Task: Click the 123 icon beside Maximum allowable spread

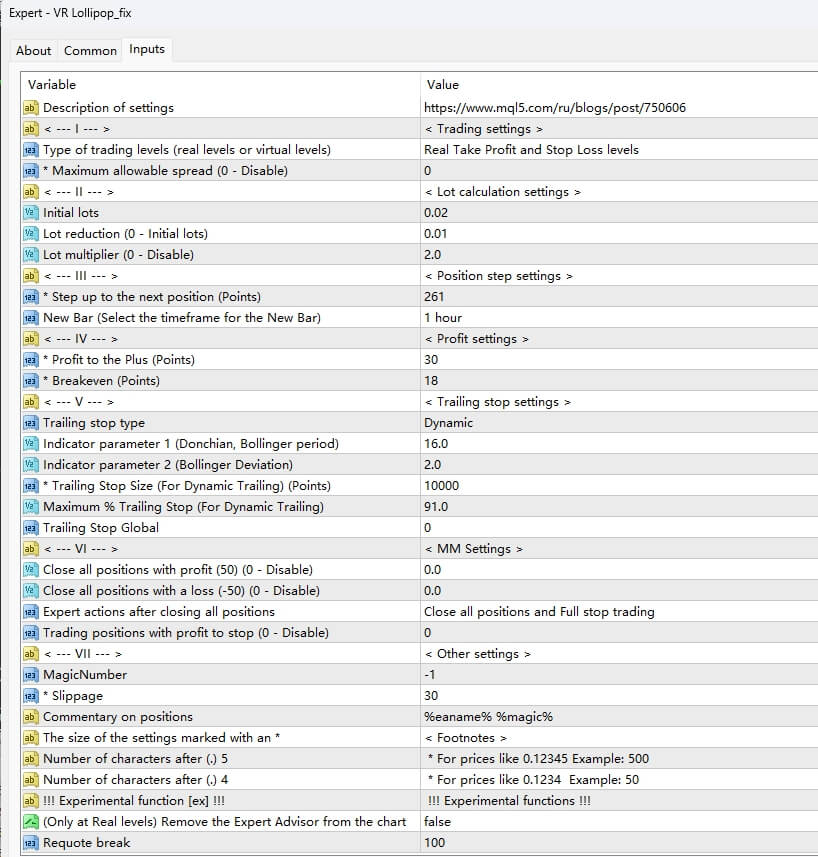Action: click(29, 170)
